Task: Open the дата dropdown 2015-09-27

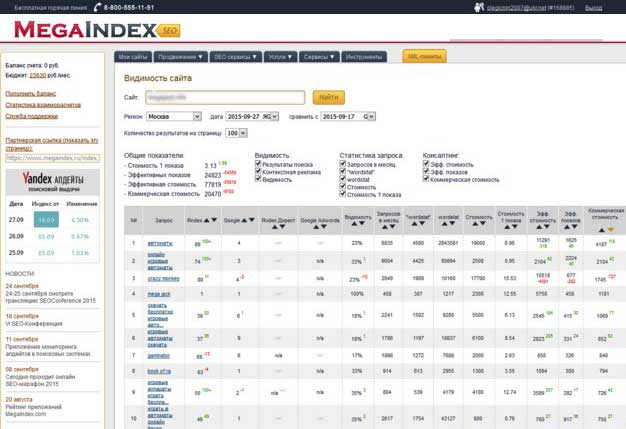Action: (252, 117)
